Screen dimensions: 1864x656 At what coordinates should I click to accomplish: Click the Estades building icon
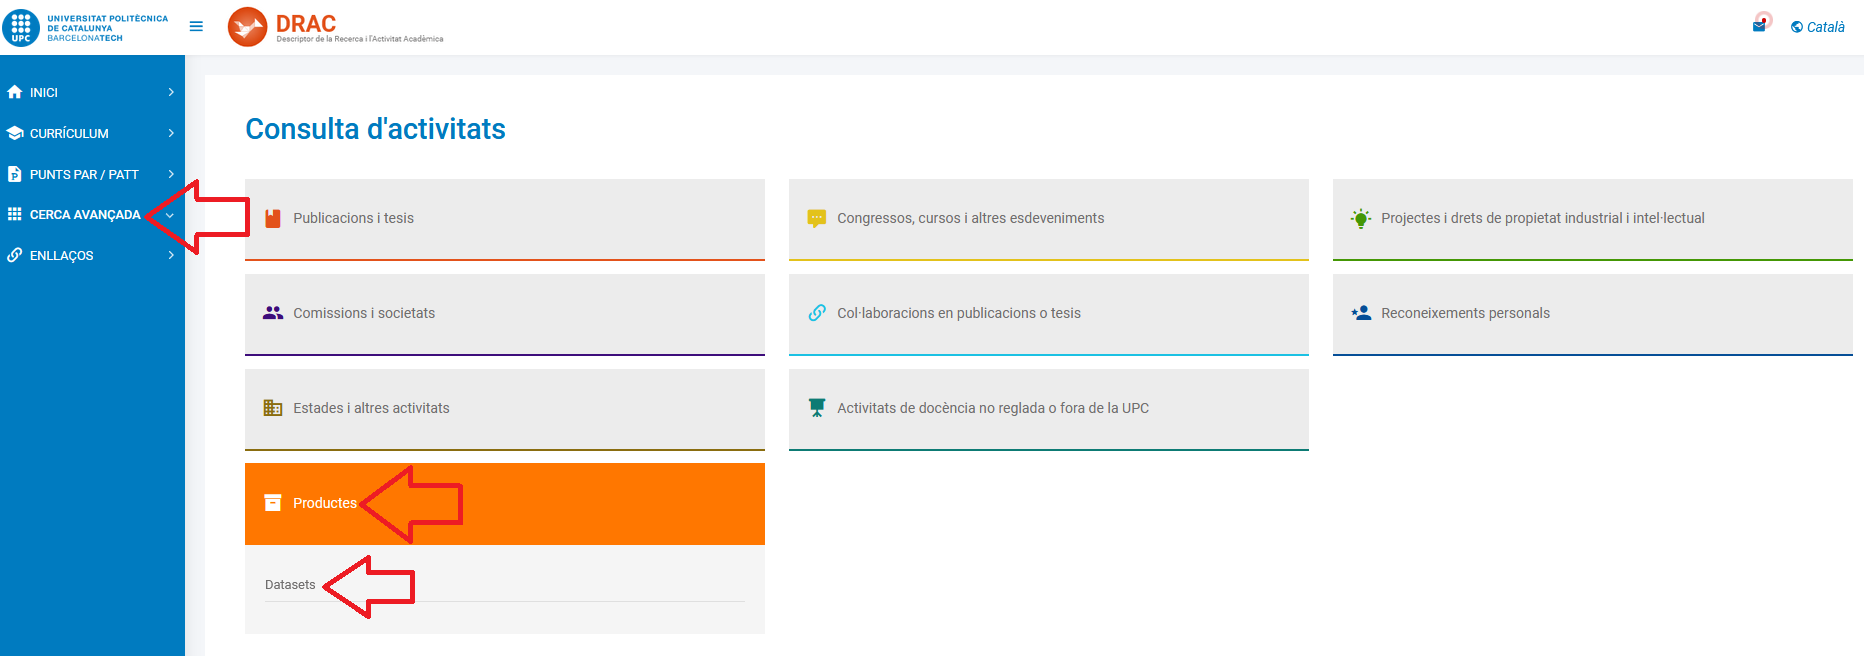(273, 408)
